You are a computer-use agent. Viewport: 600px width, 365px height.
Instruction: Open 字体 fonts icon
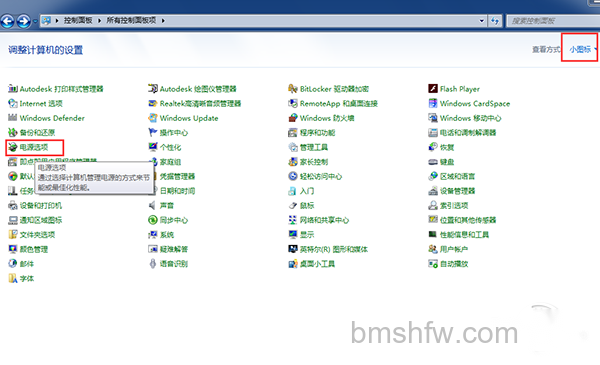coord(13,278)
